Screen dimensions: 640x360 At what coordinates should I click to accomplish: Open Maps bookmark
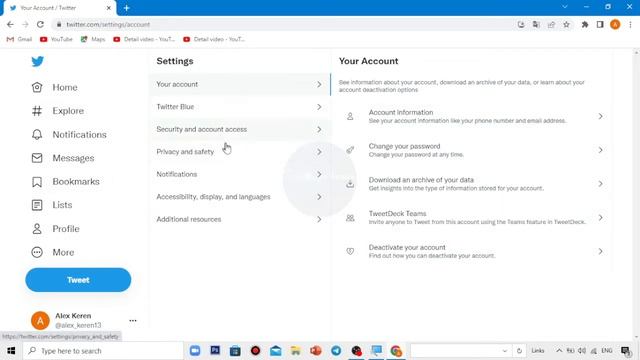click(93, 39)
